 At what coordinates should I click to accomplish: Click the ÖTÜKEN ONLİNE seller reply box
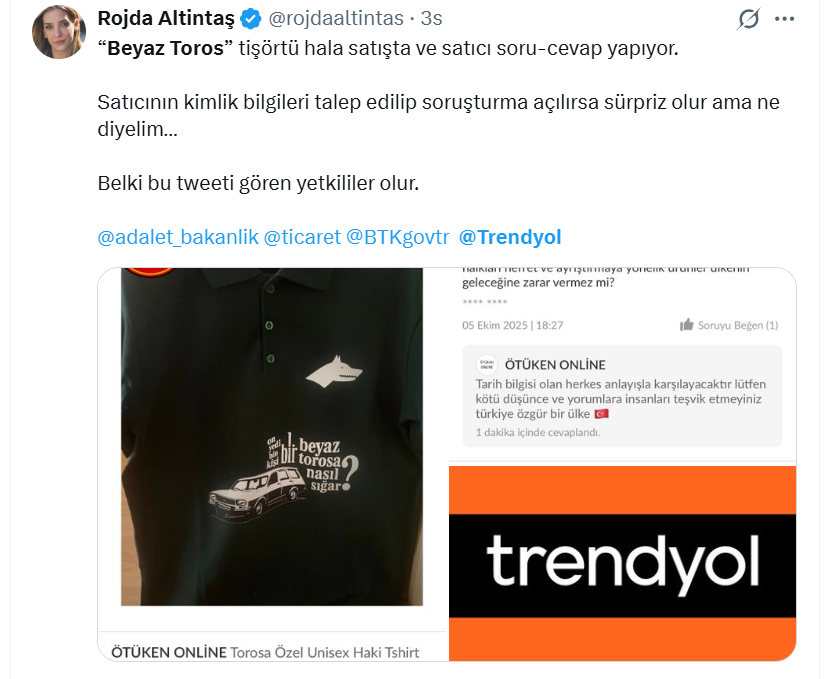pyautogui.click(x=622, y=396)
